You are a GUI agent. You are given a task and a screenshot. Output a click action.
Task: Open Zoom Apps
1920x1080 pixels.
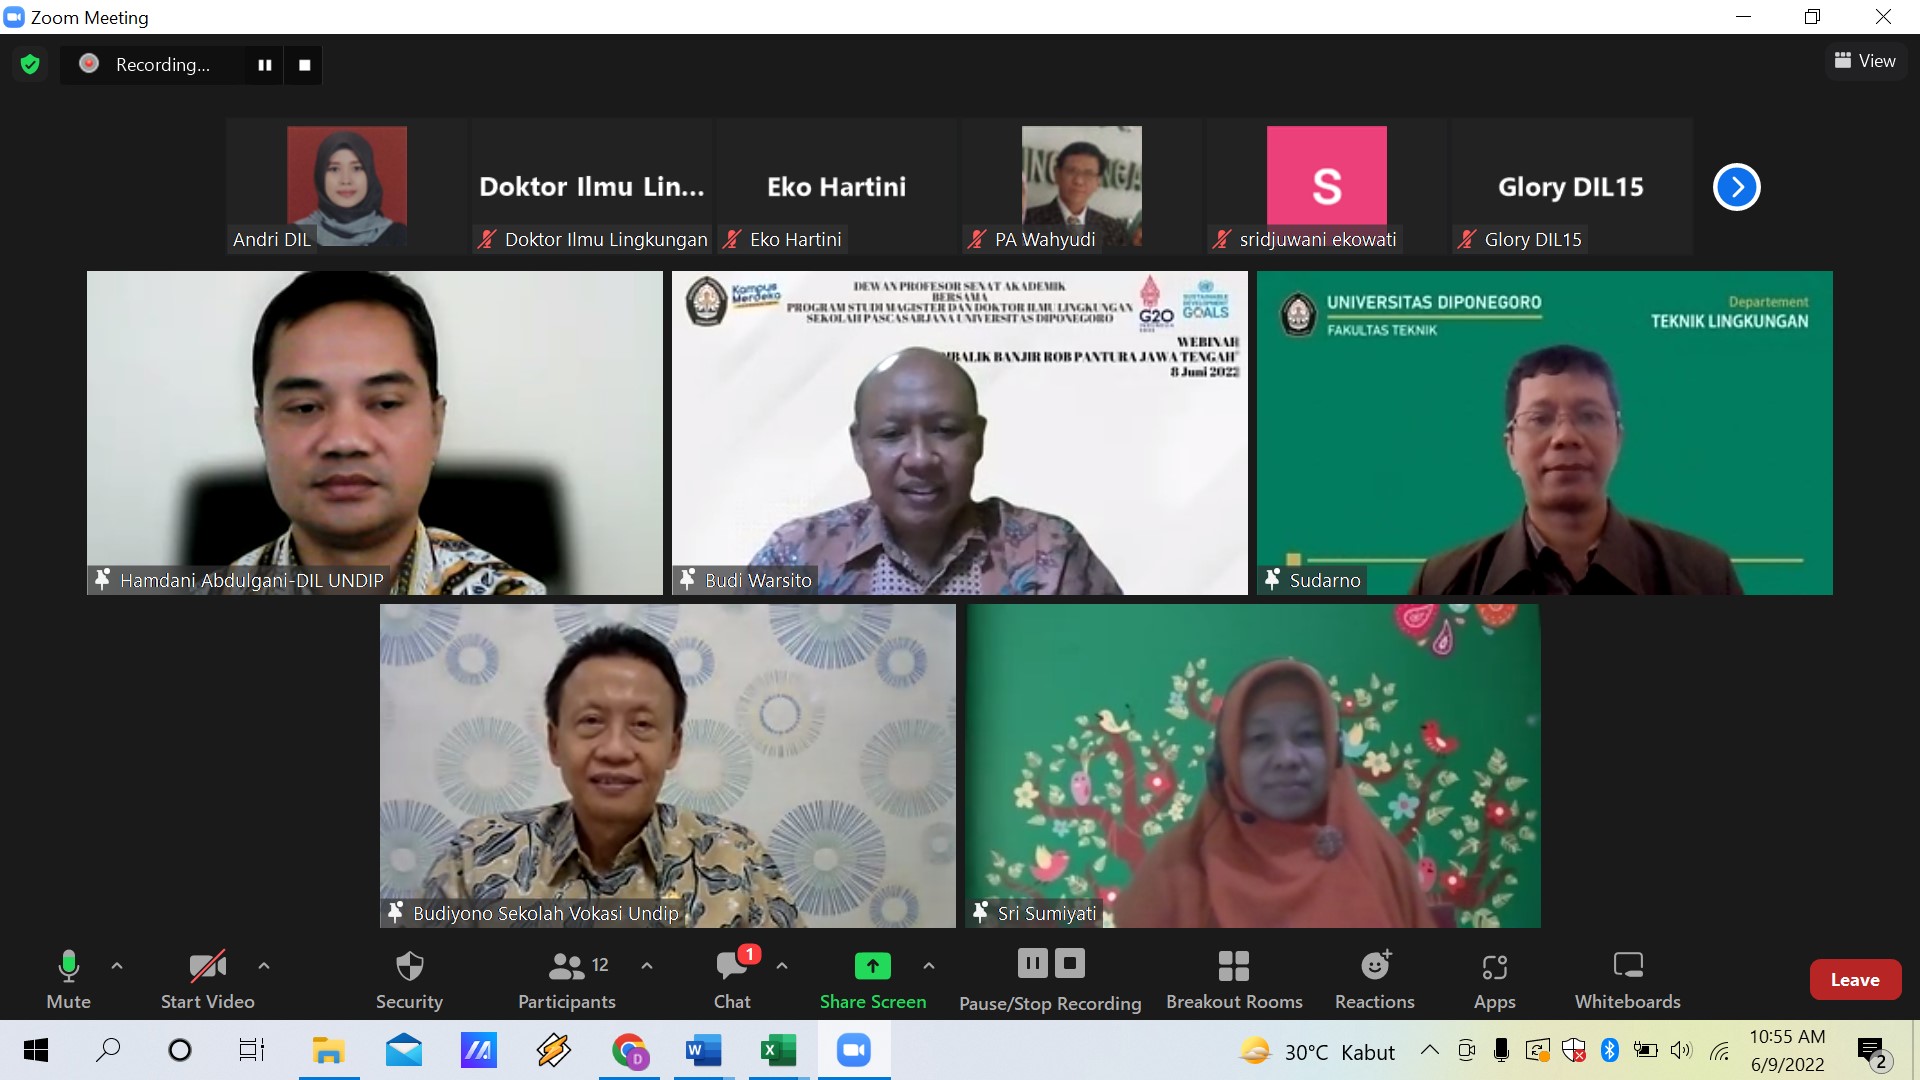tap(1494, 980)
